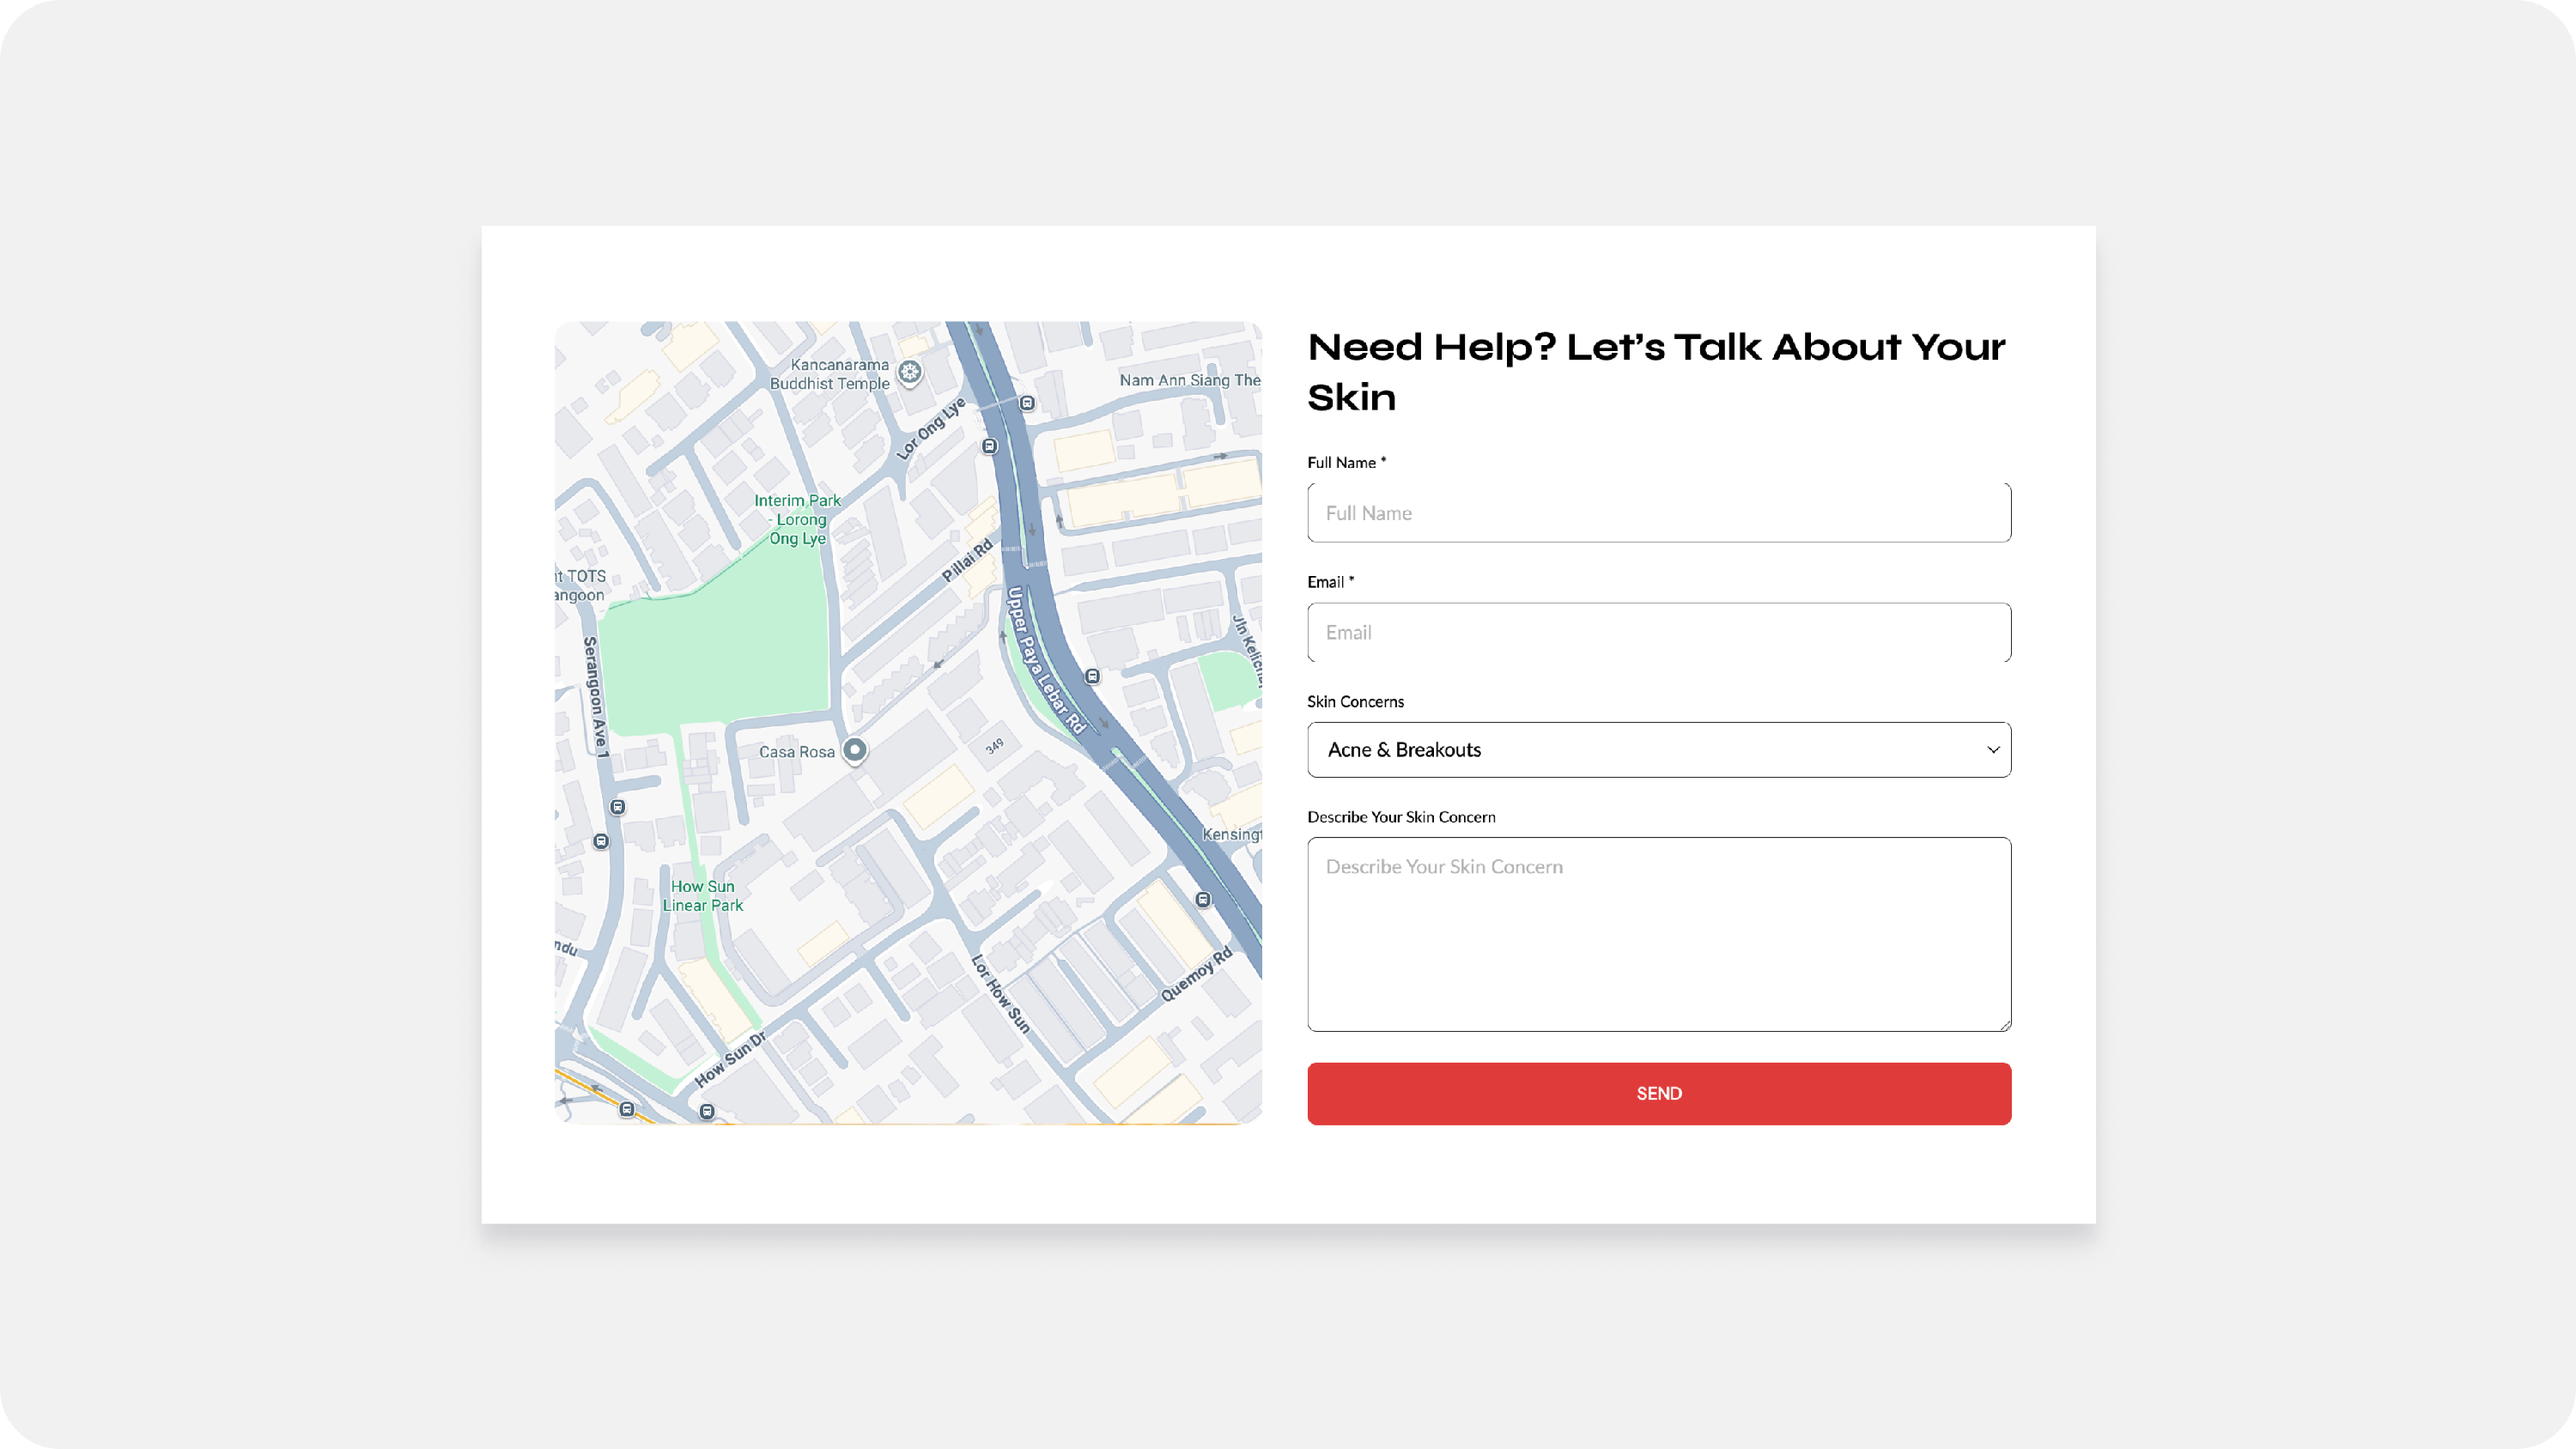Click the Need Help heading text
This screenshot has width=2576, height=1449.
1656,372
